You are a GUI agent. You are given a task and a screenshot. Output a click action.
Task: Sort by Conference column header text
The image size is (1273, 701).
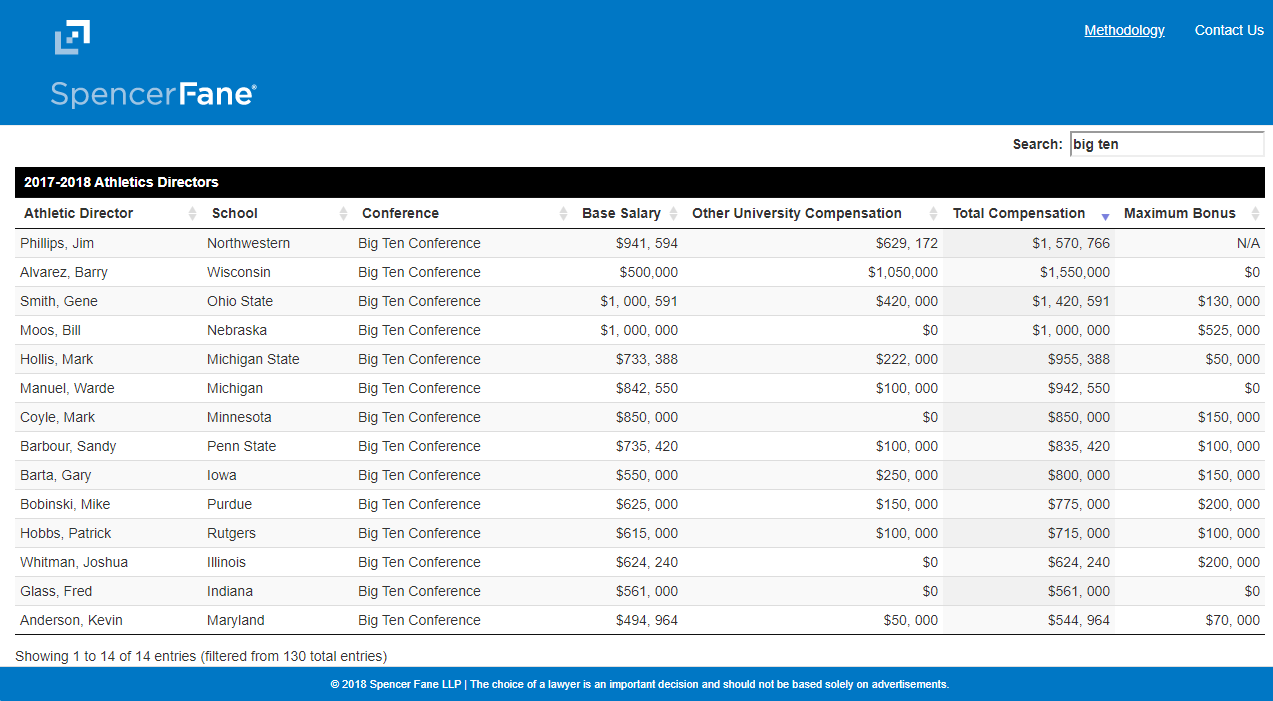pyautogui.click(x=400, y=213)
